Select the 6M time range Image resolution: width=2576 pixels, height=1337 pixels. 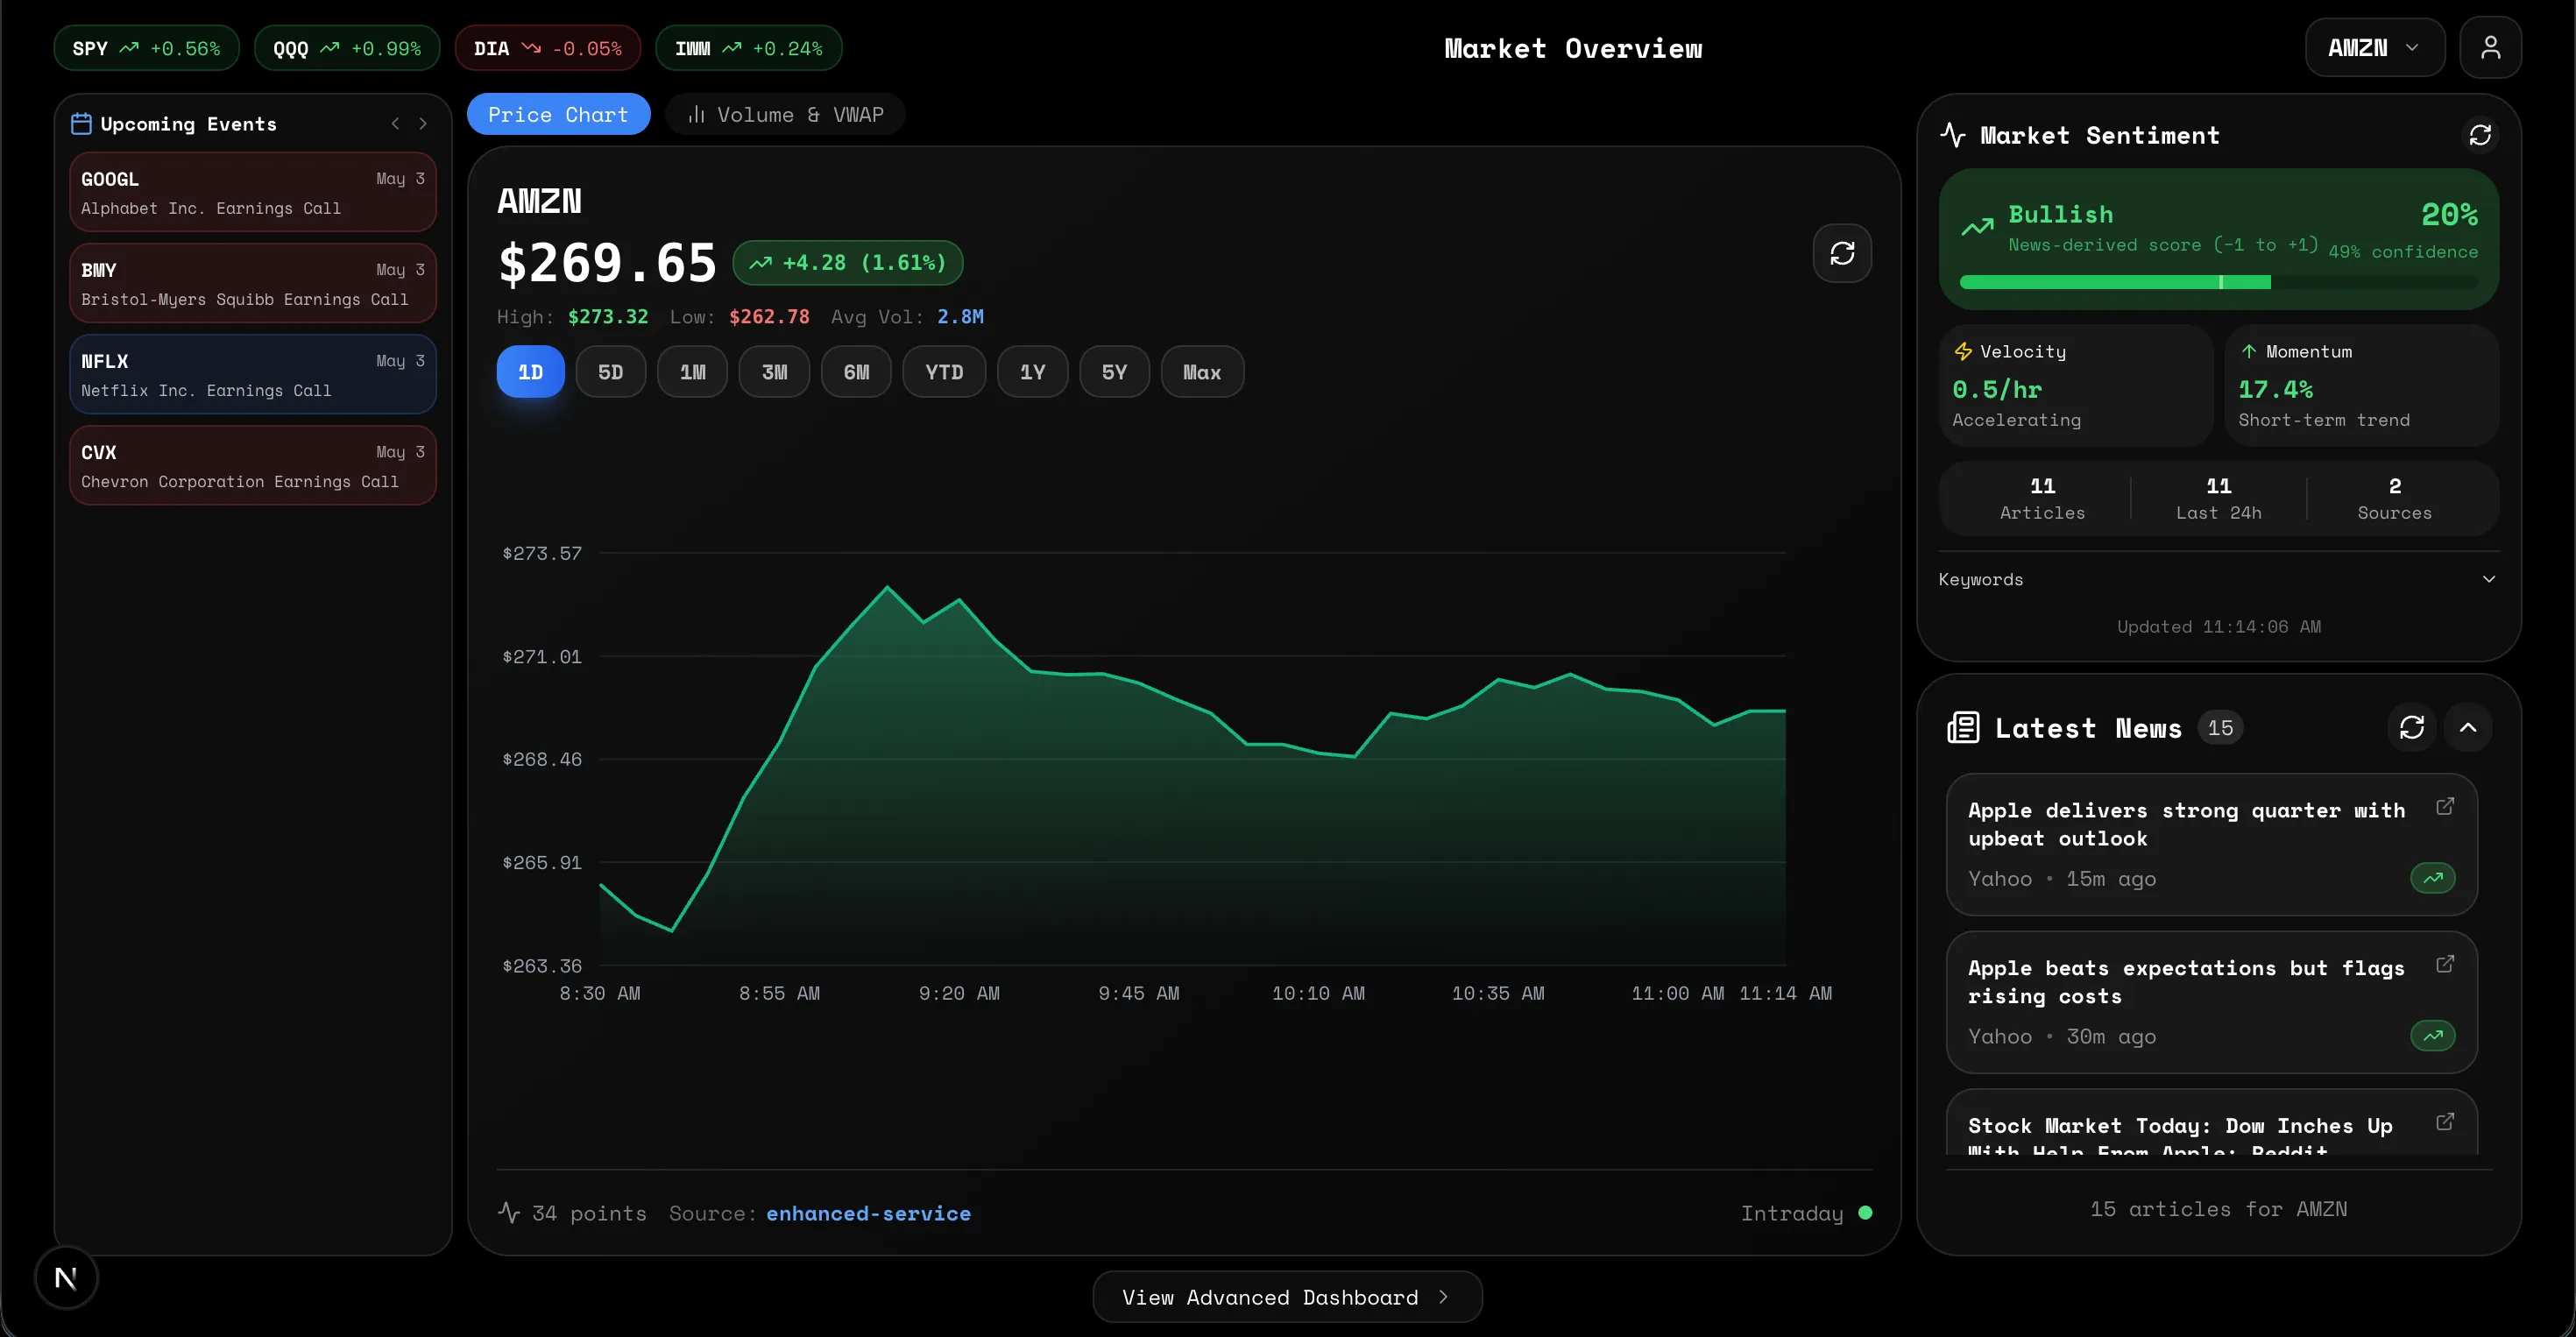856,372
